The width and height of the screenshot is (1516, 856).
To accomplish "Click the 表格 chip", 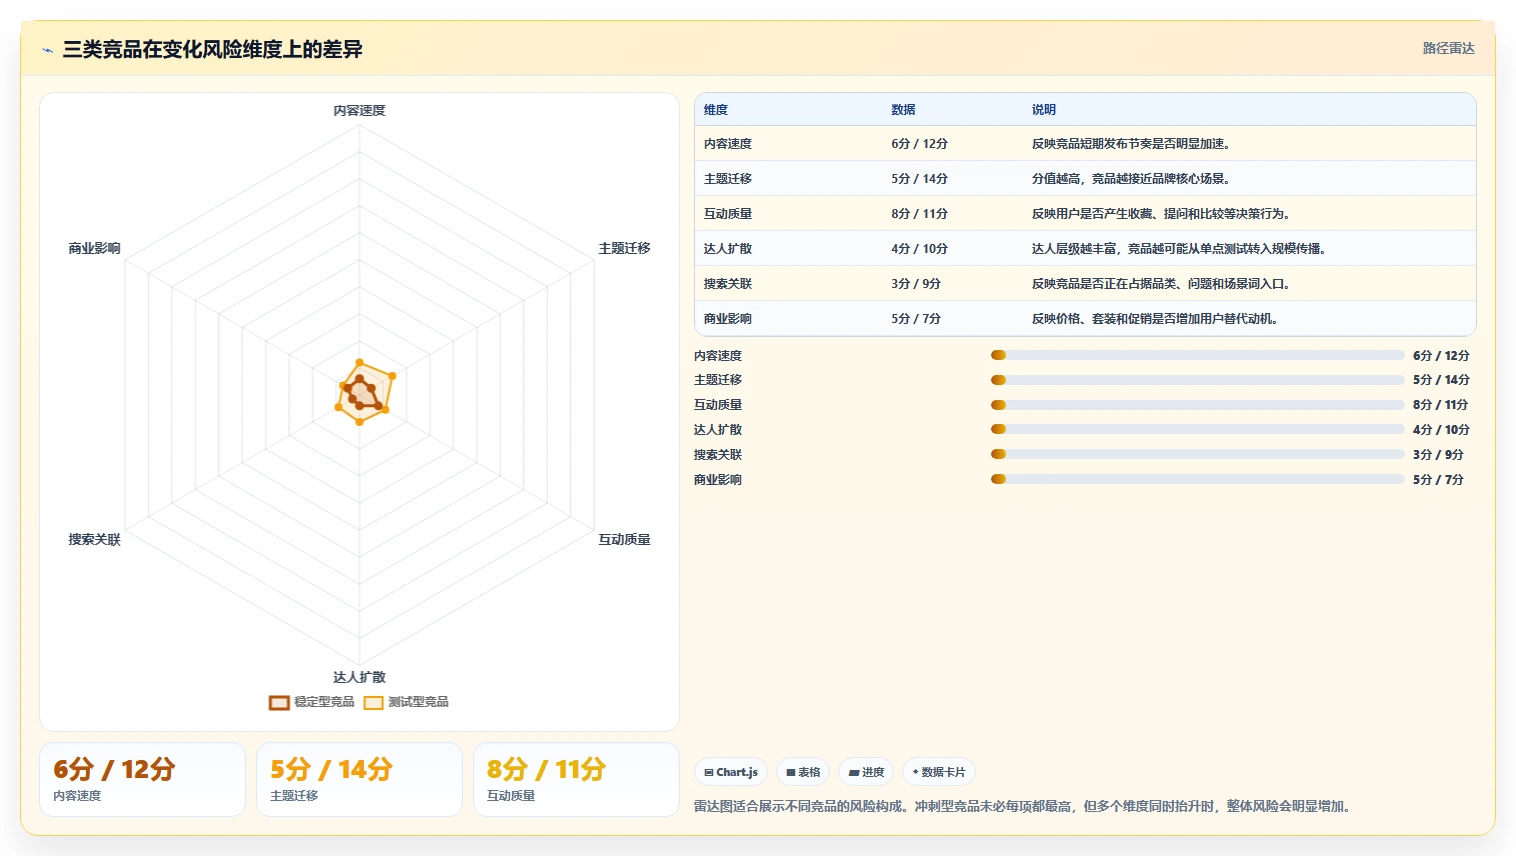I will [803, 772].
